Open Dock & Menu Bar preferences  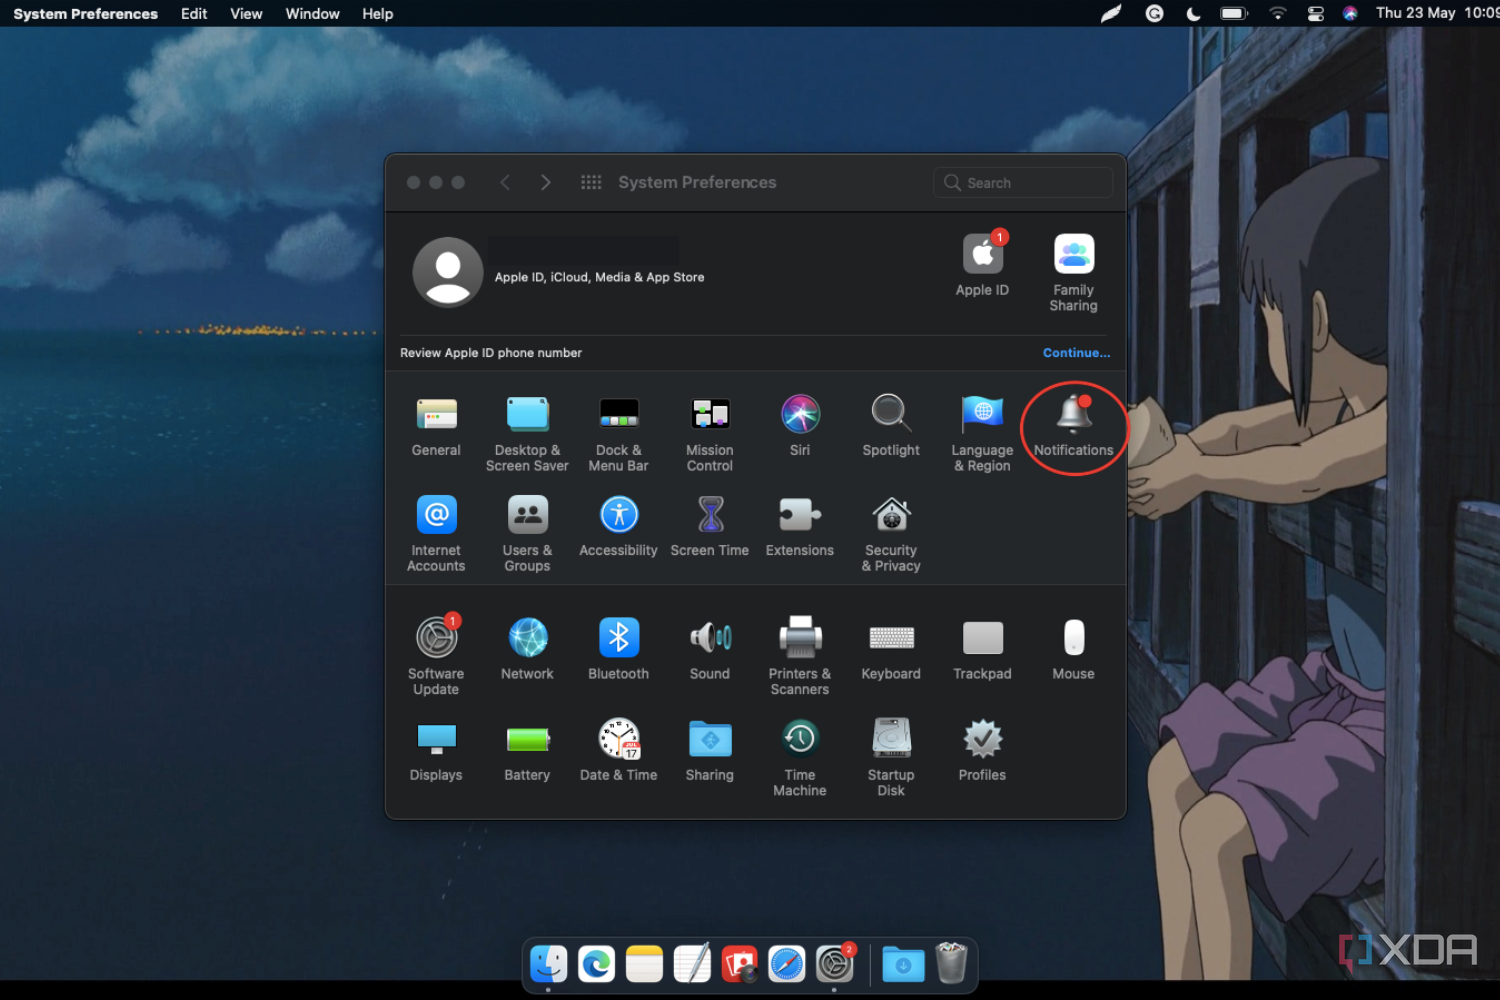(x=618, y=415)
